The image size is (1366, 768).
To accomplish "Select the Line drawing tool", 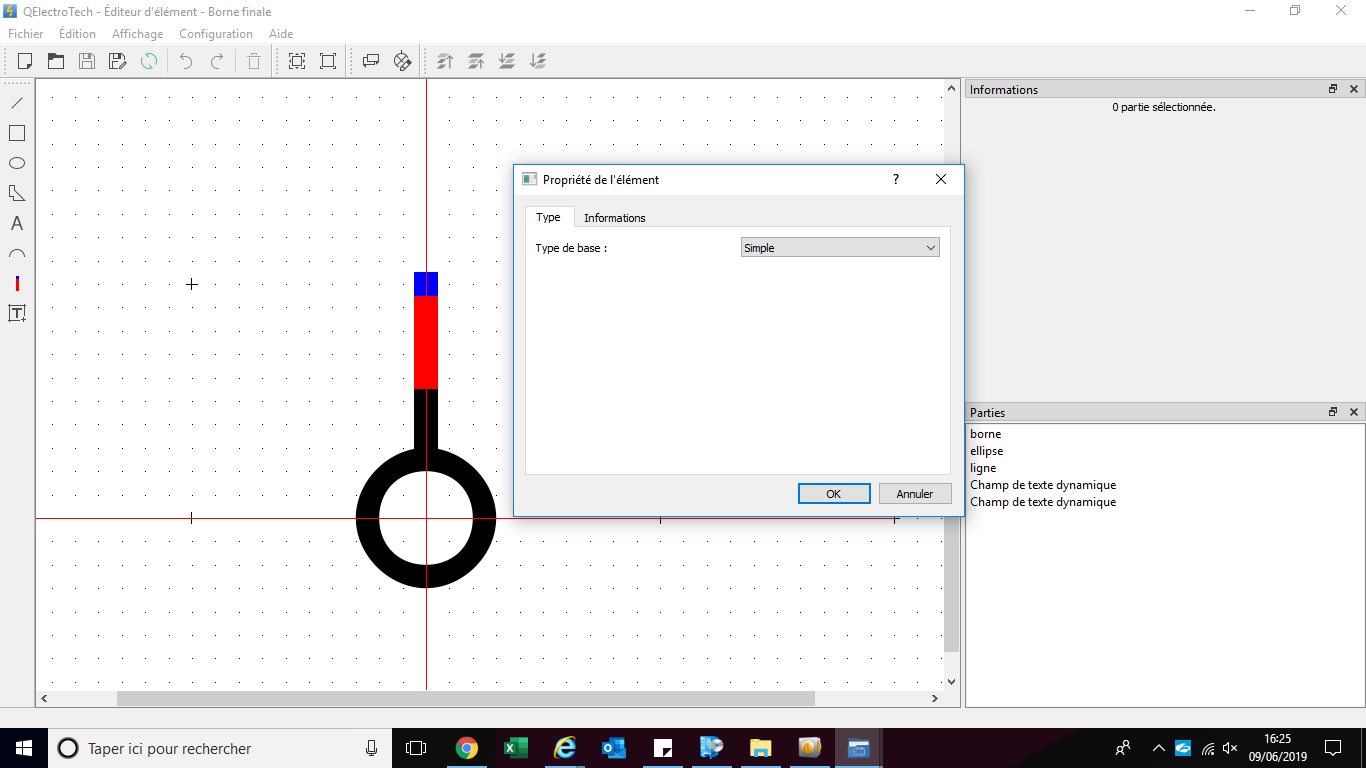I will (x=17, y=103).
